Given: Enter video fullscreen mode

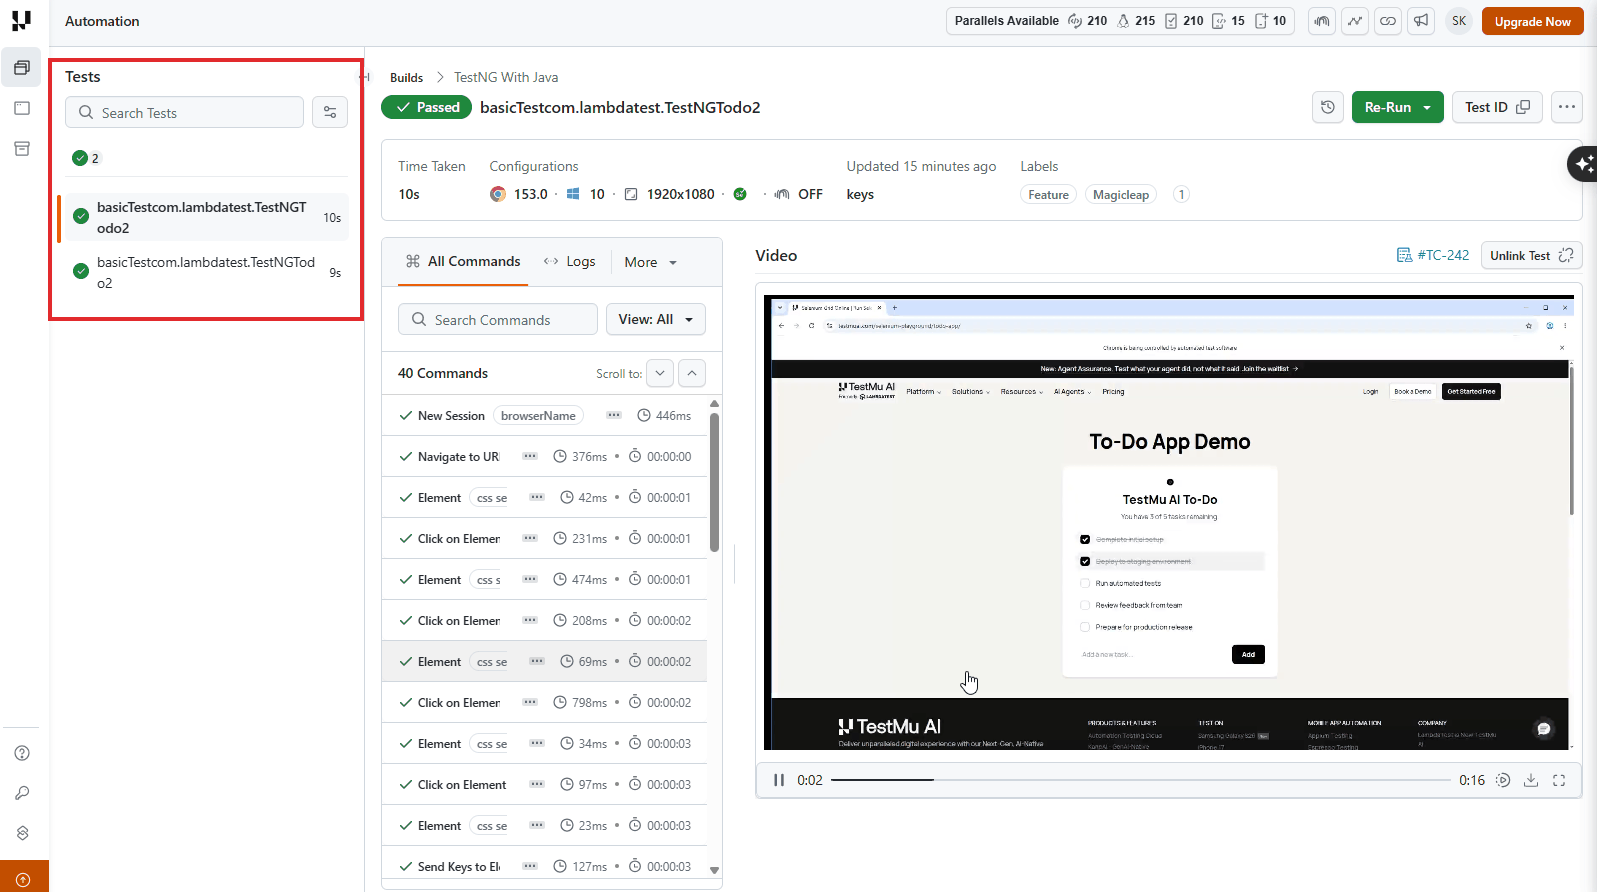Looking at the screenshot, I should pyautogui.click(x=1559, y=780).
